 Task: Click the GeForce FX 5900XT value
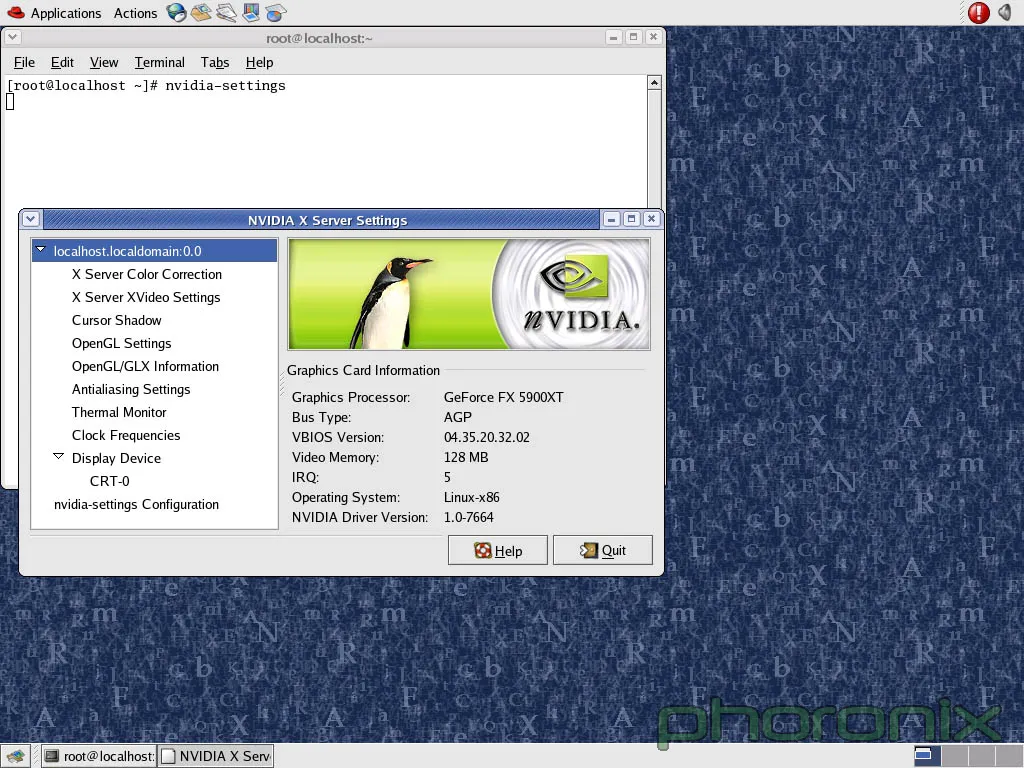pyautogui.click(x=504, y=397)
